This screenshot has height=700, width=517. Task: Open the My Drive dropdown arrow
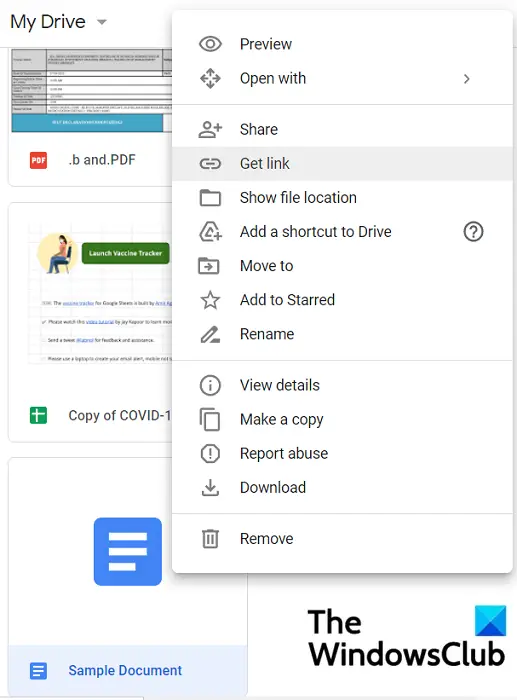click(x=102, y=21)
